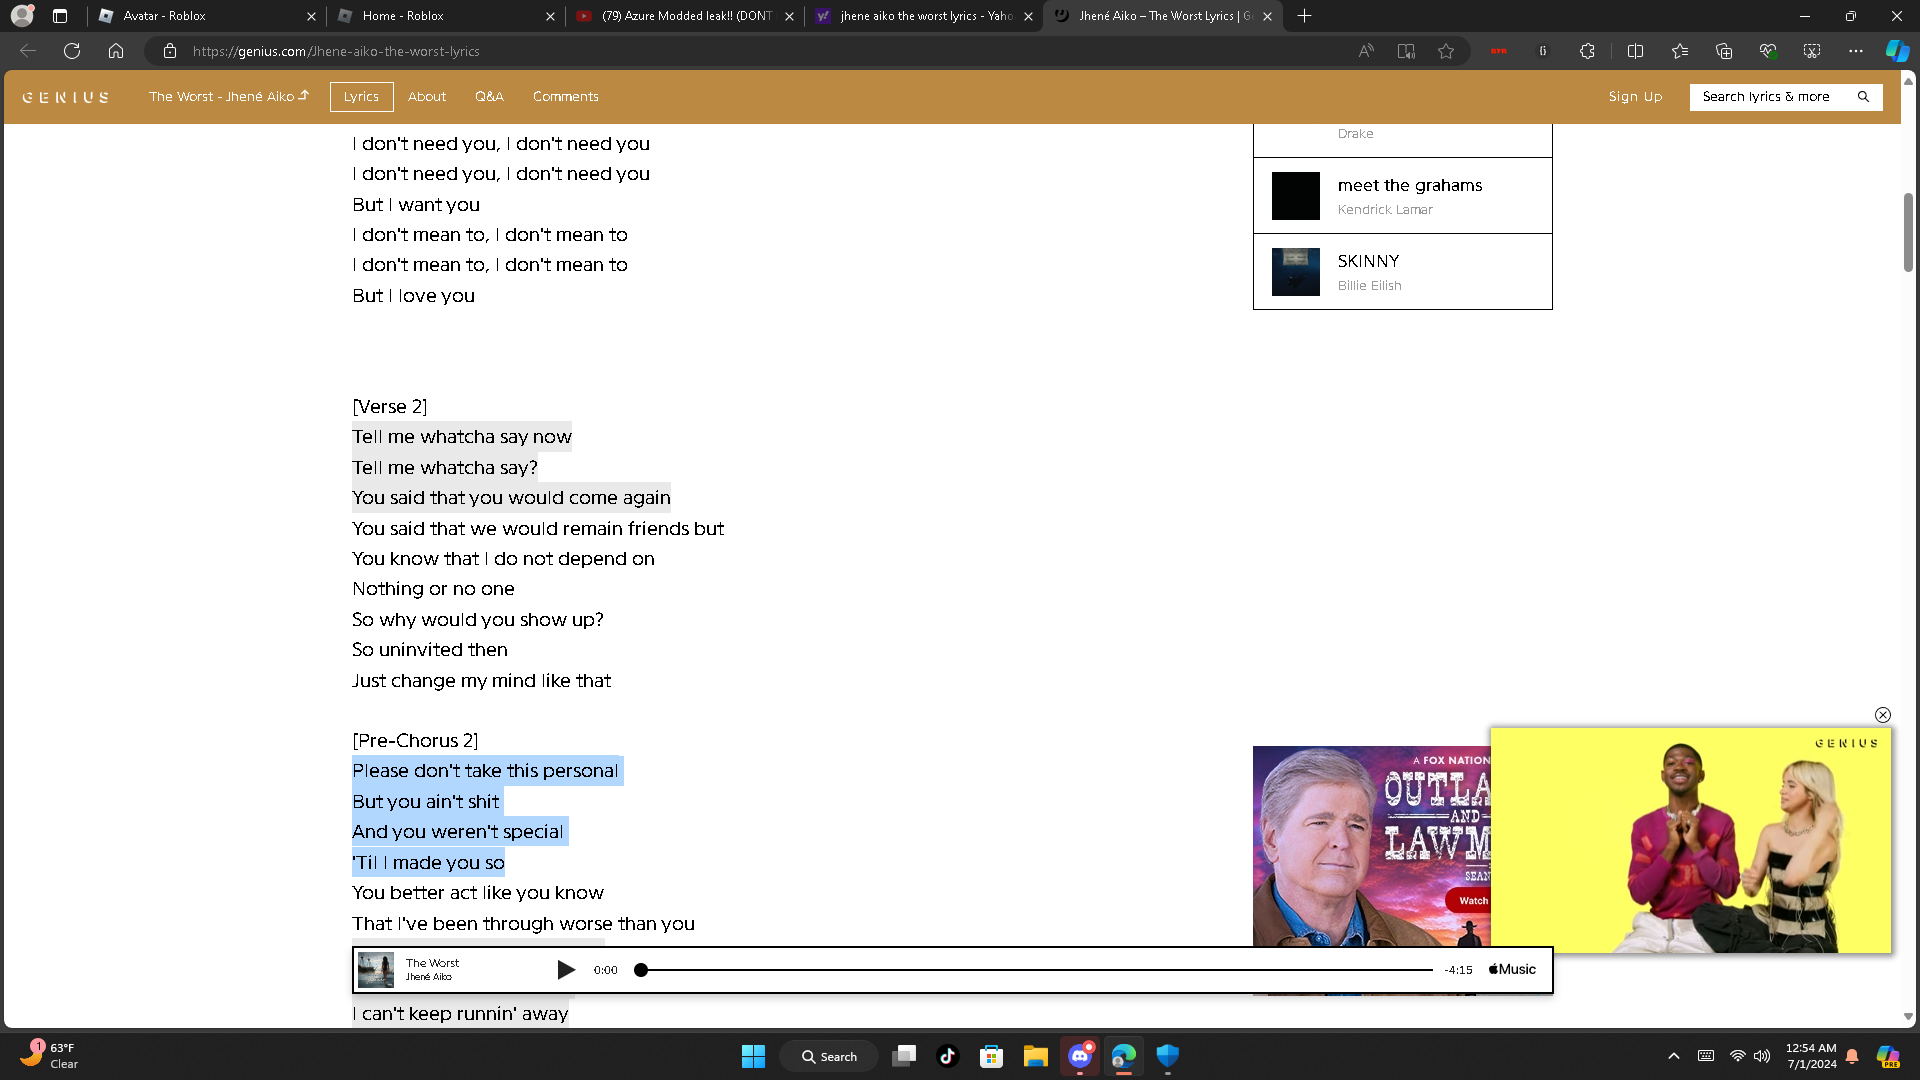
Task: Open the tab actions menu
Action: (x=60, y=16)
